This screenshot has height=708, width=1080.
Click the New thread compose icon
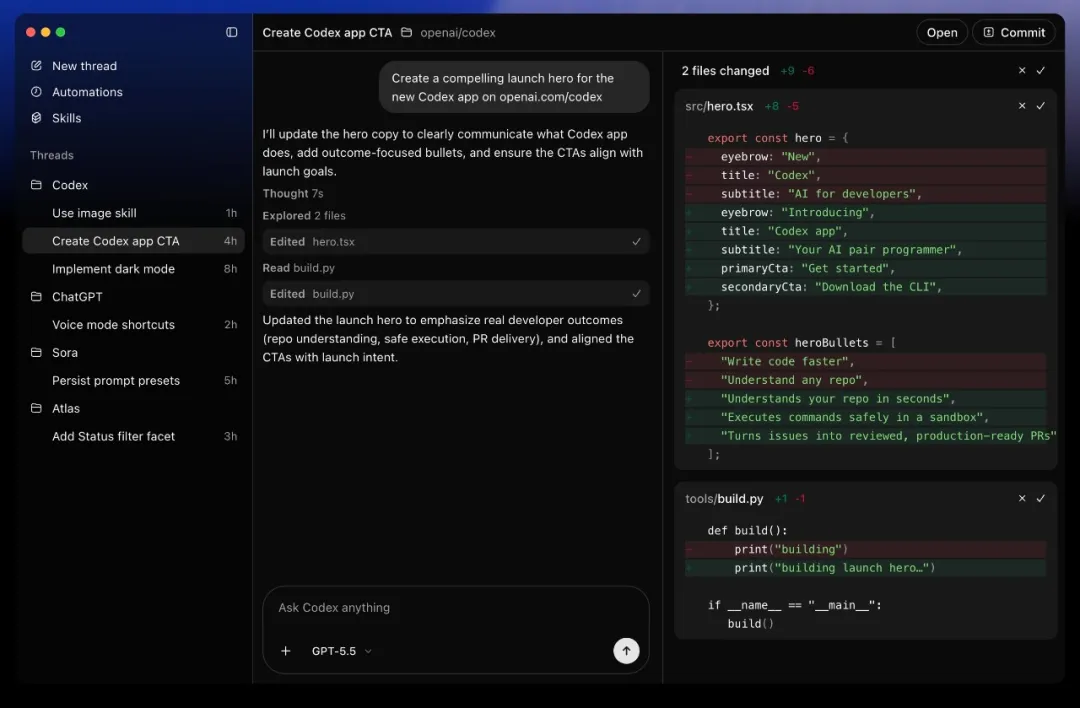[x=37, y=65]
